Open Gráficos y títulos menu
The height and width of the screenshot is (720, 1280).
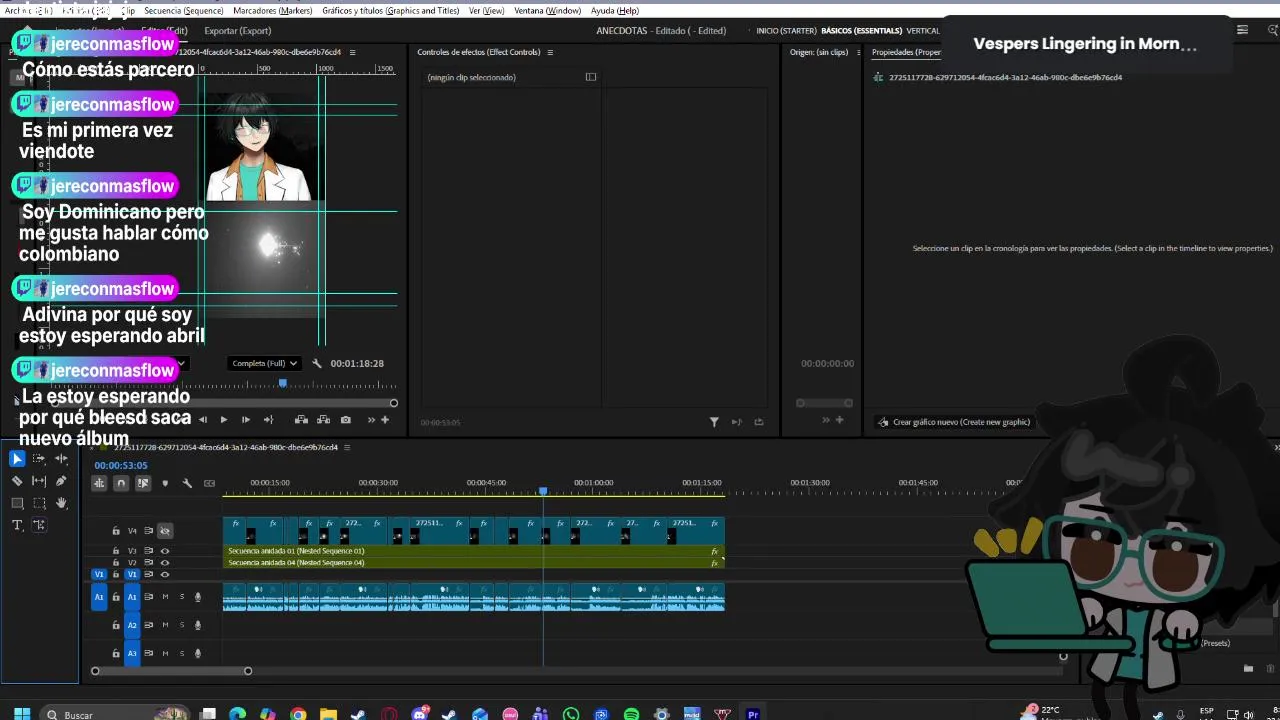391,10
